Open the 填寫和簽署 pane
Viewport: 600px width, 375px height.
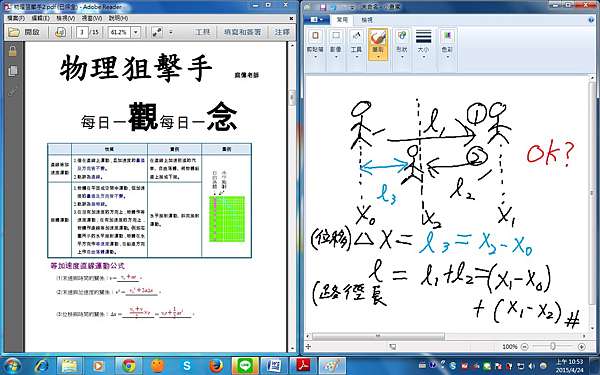click(x=243, y=32)
